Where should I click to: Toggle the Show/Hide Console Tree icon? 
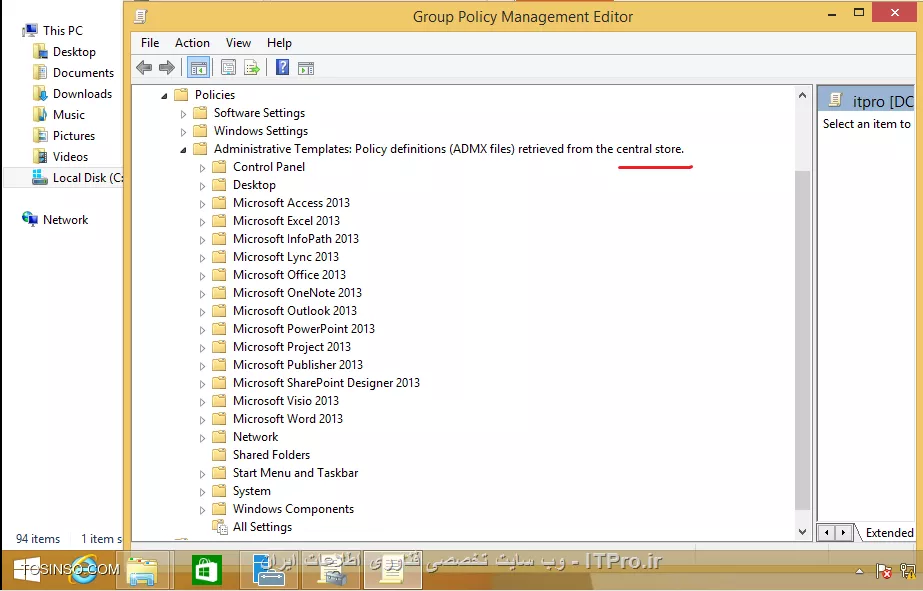199,68
